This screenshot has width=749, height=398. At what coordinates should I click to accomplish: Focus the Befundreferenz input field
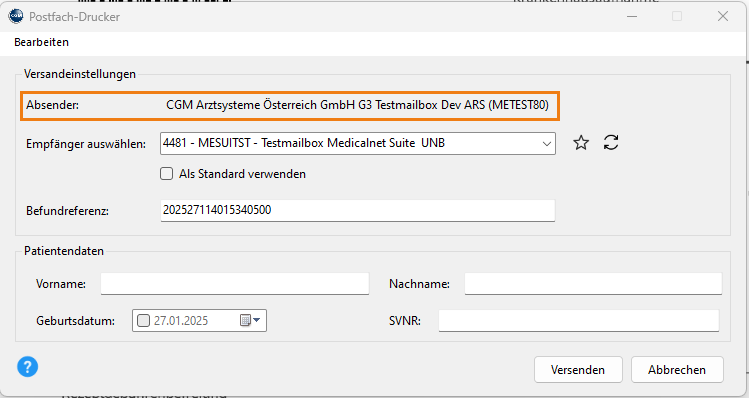[358, 210]
